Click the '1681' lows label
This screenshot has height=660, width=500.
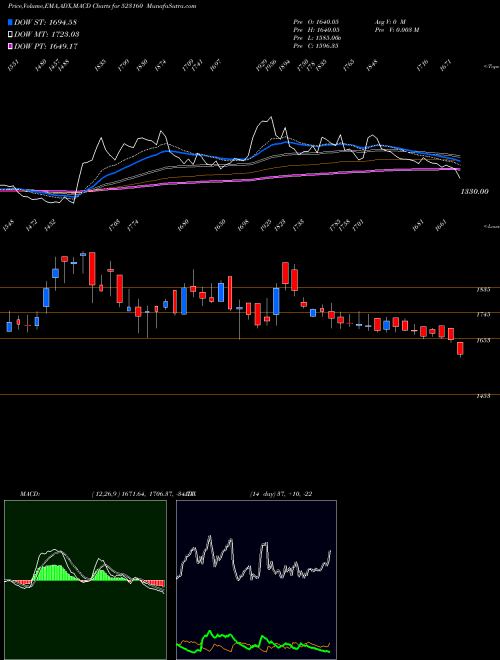[418, 226]
